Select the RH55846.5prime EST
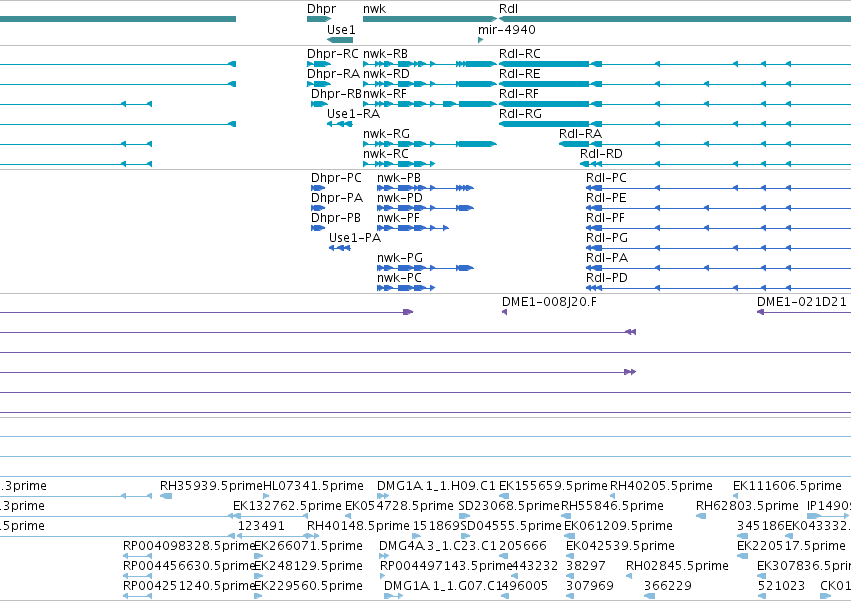 564,516
